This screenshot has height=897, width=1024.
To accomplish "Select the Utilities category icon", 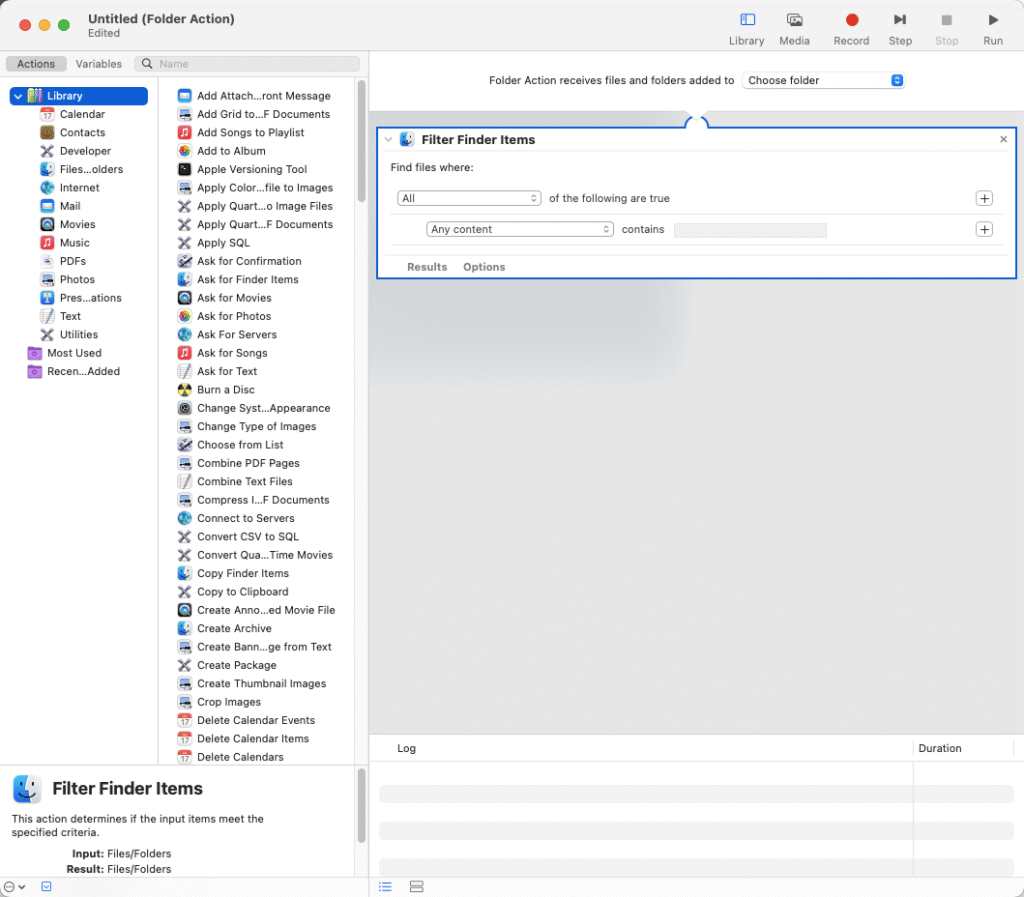I will [x=47, y=334].
